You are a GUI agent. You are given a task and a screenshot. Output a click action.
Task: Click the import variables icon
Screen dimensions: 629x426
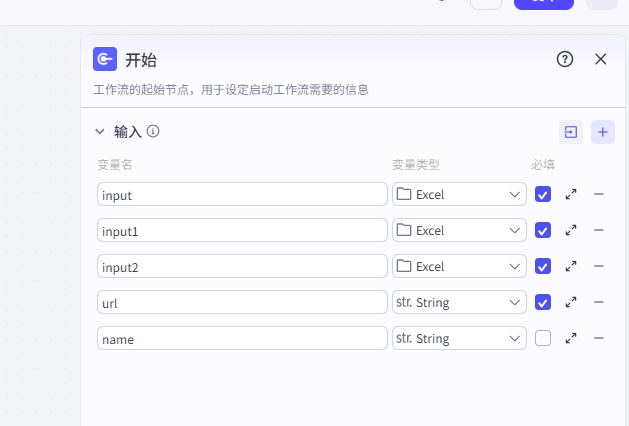[x=571, y=132]
